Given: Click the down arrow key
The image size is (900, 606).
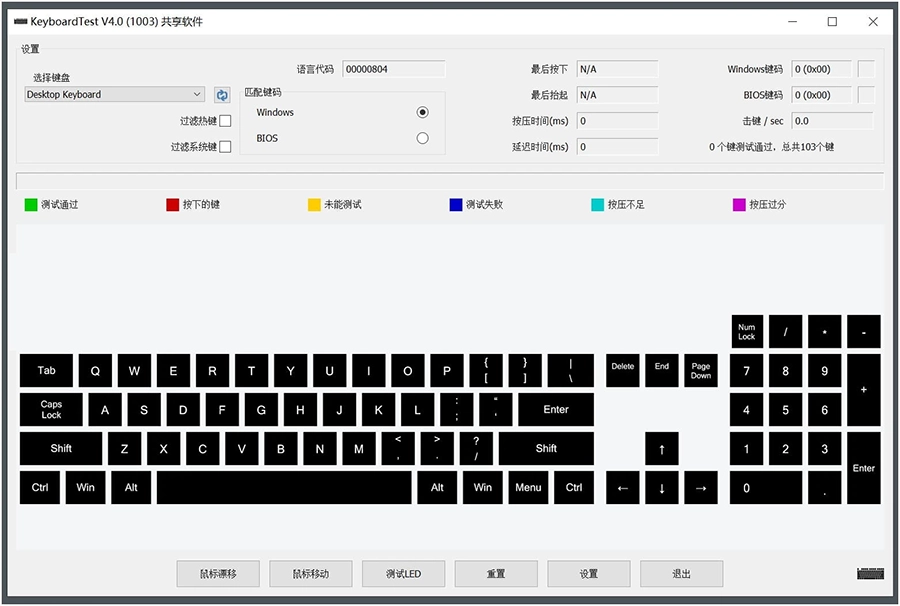Looking at the screenshot, I should tap(661, 488).
